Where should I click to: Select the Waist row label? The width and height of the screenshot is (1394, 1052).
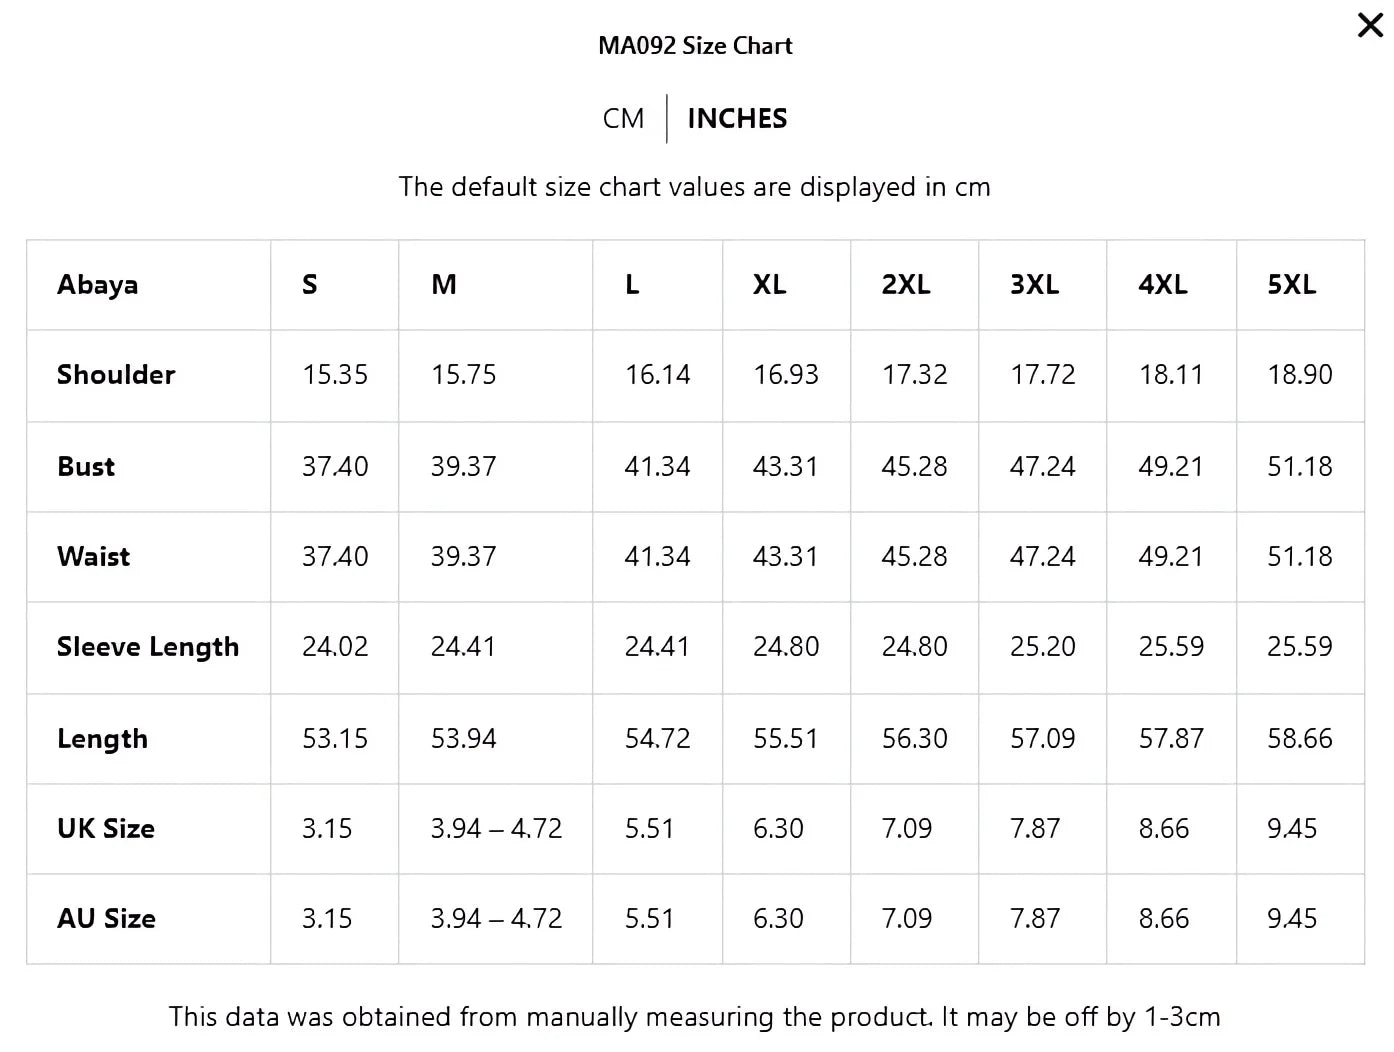pos(94,557)
